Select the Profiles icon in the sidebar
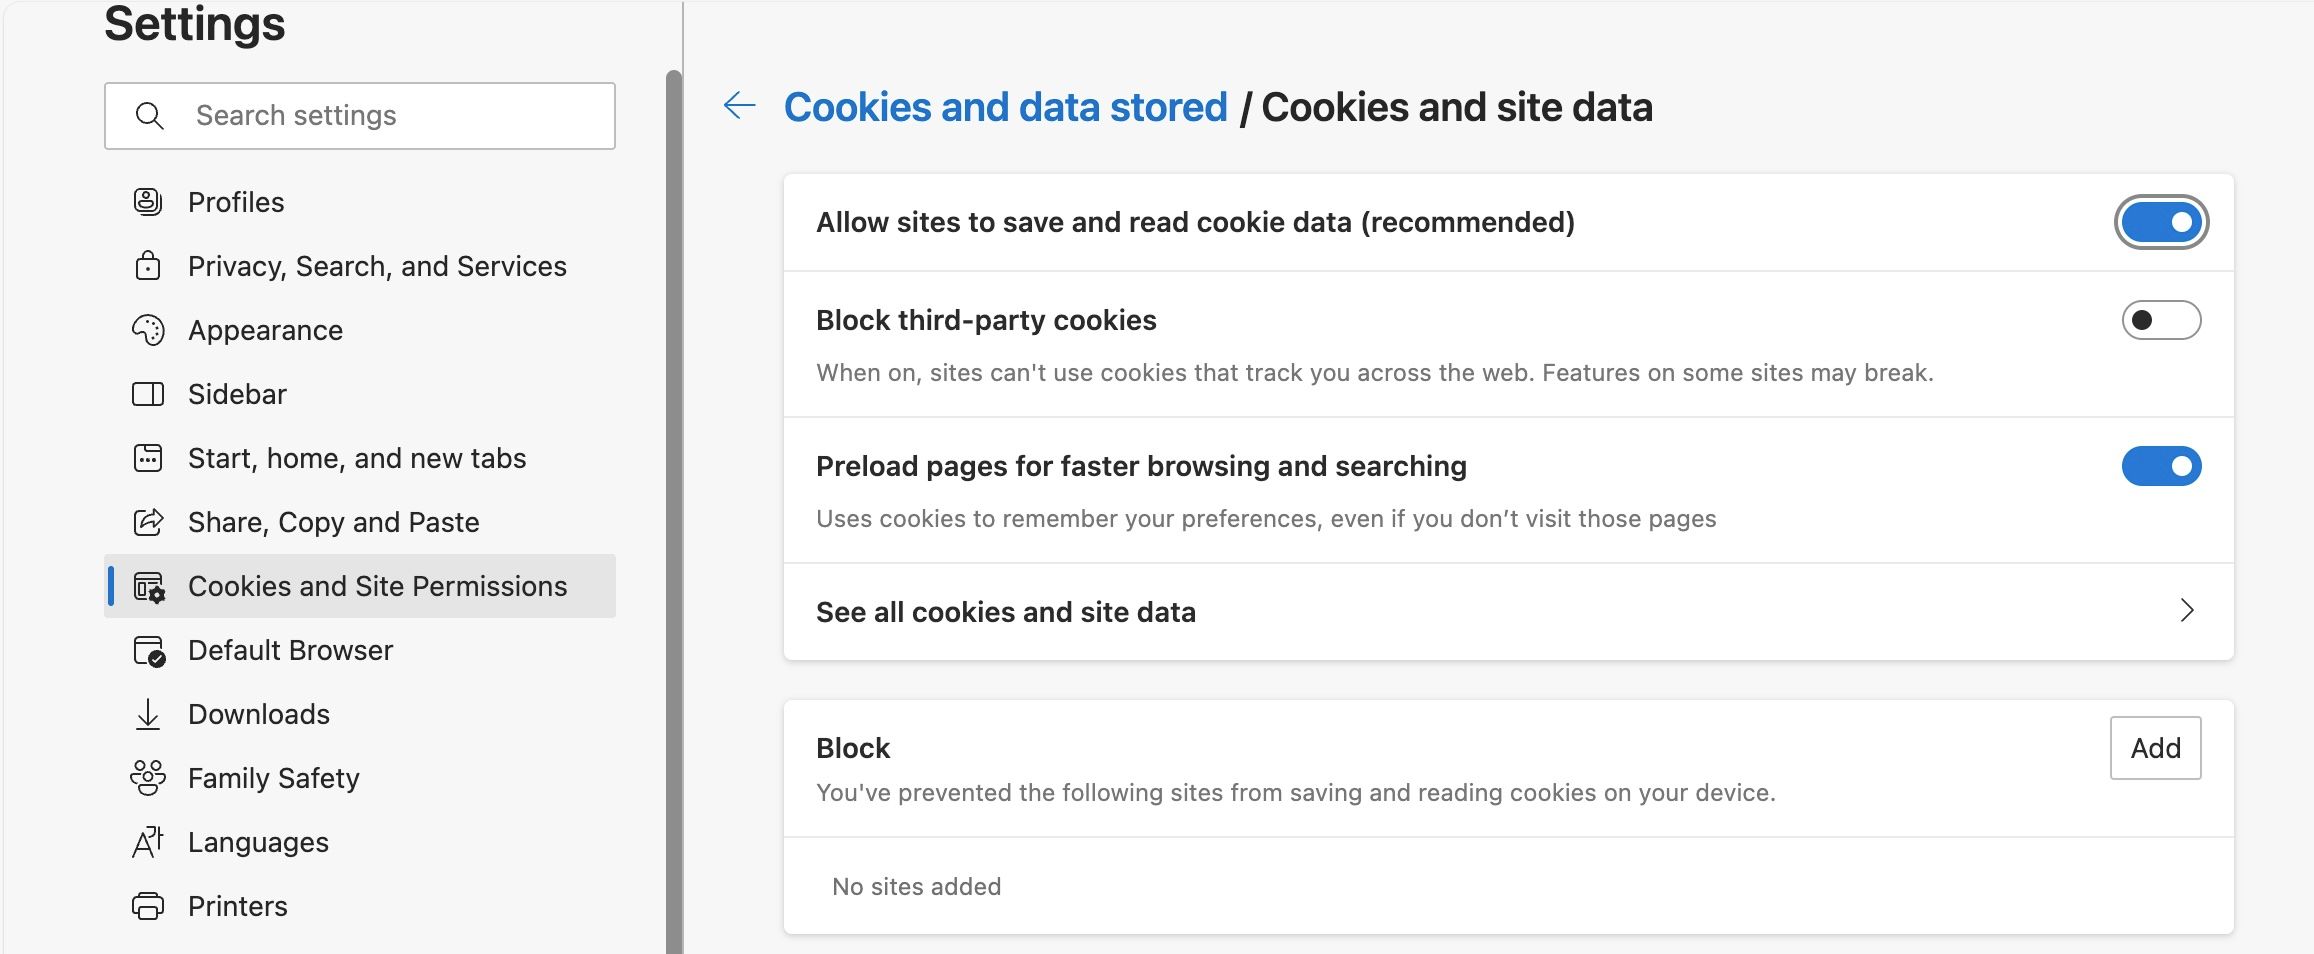 (148, 201)
